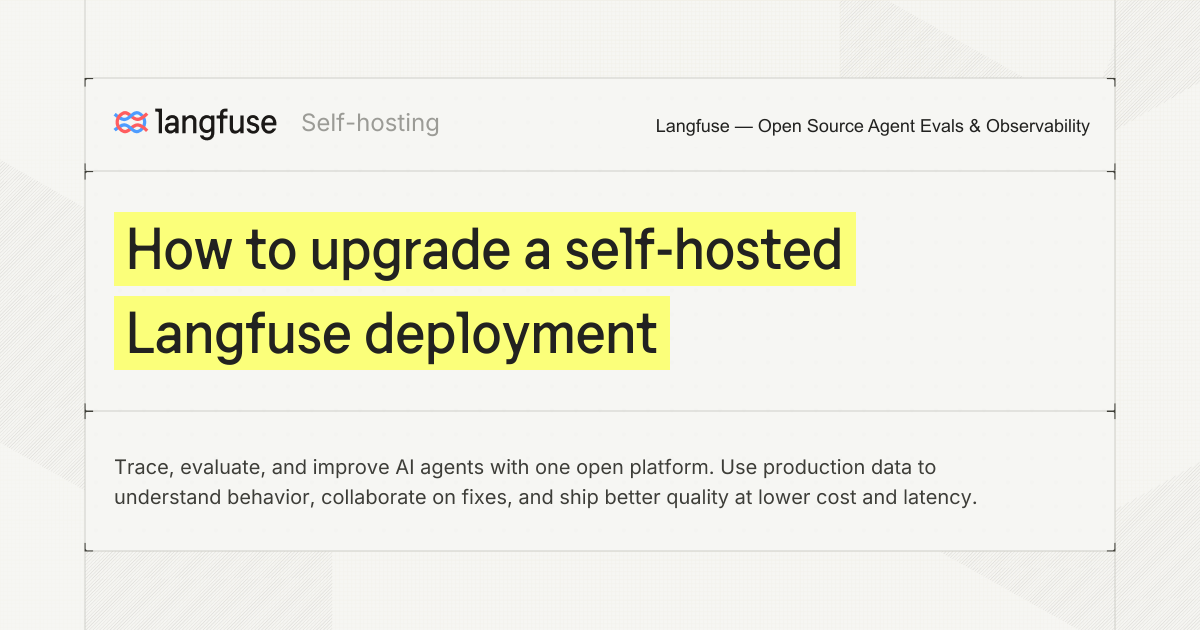This screenshot has height=630, width=1200.
Task: Select the Self-hosting section label
Action: click(370, 123)
